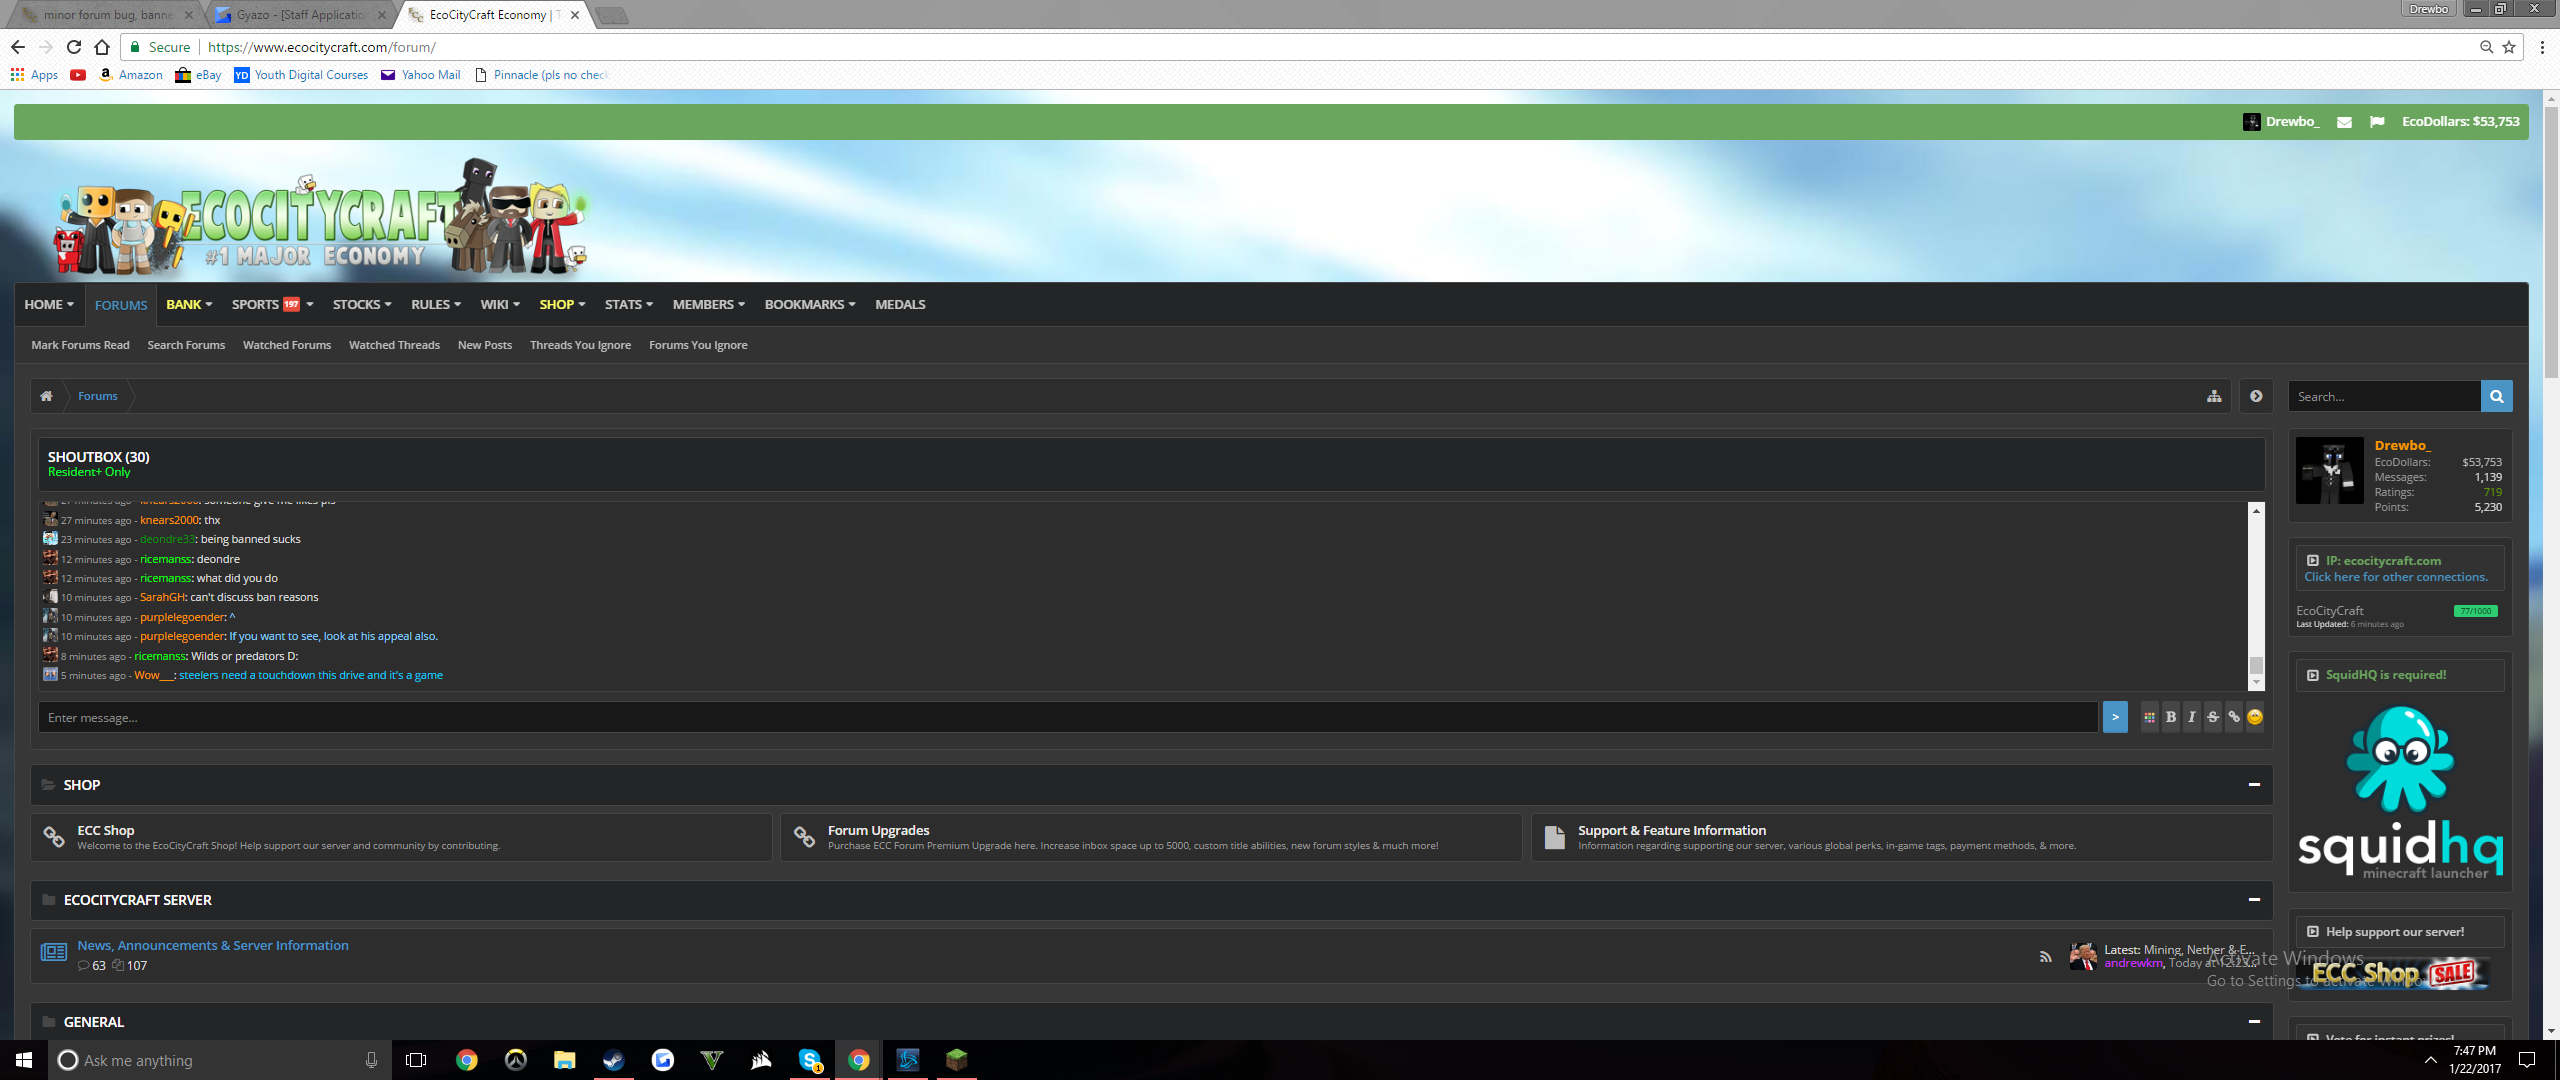The height and width of the screenshot is (1080, 2560).
Task: Open the smiley emoji picker
Action: point(2255,717)
